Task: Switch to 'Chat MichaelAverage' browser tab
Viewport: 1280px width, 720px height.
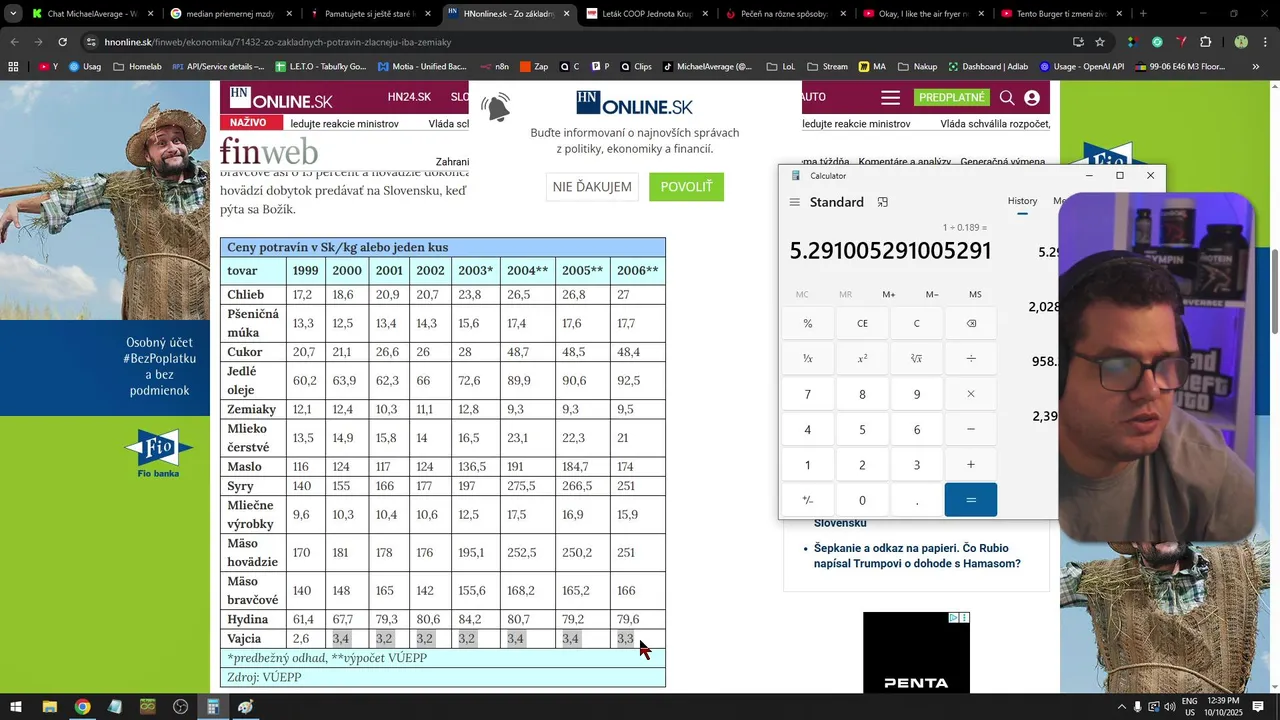Action: tap(92, 14)
